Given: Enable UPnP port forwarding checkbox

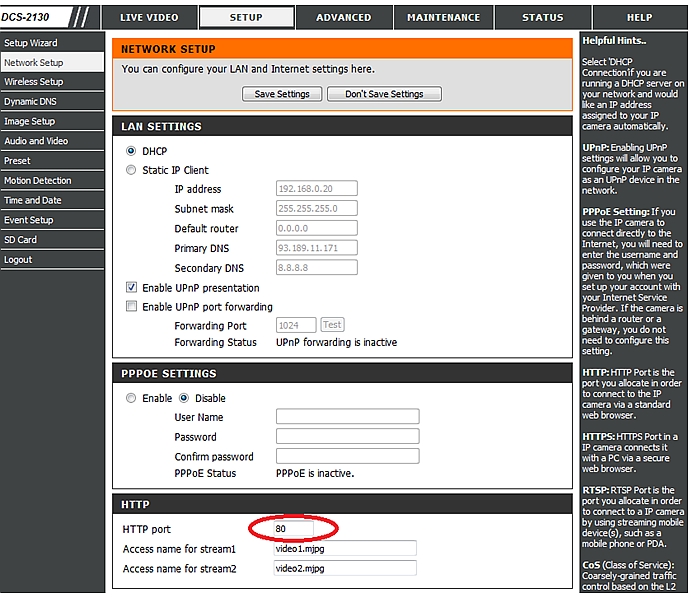Looking at the screenshot, I should click(131, 307).
